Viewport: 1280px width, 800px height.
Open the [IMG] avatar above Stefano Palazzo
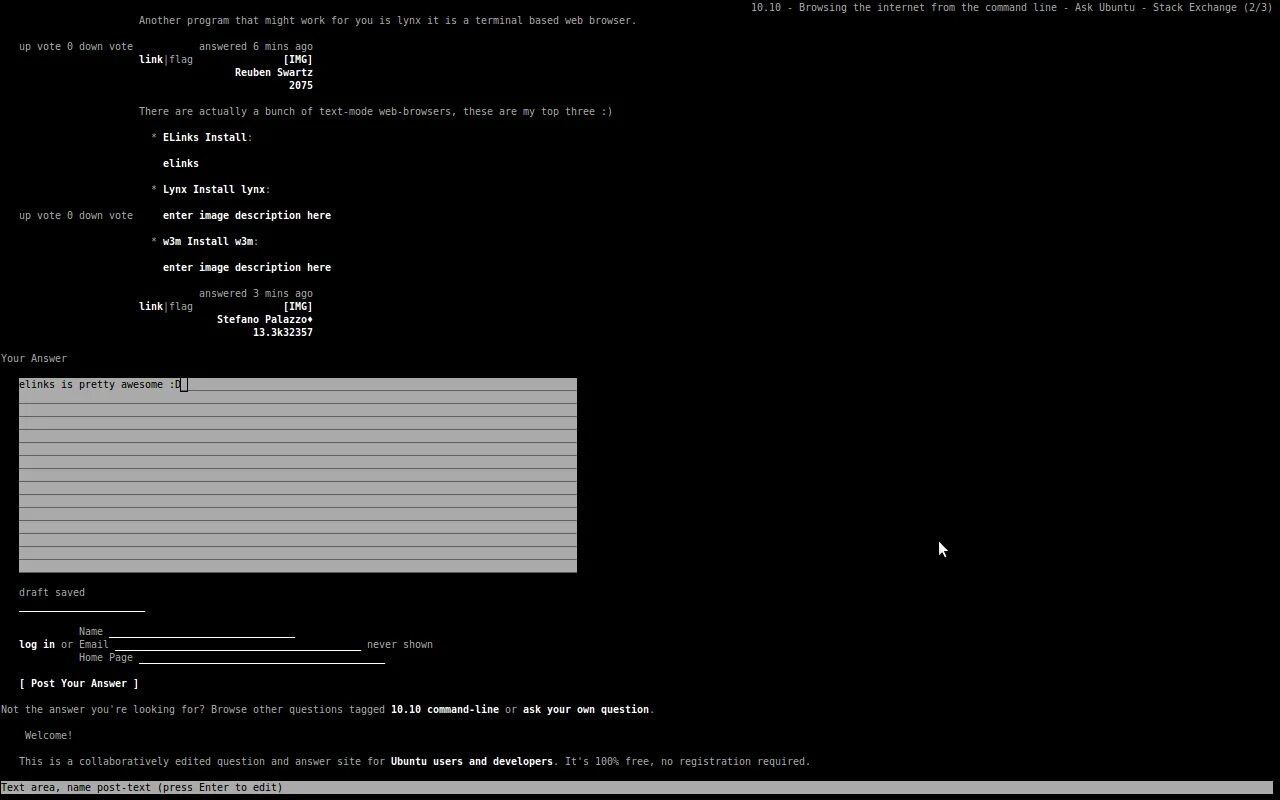[x=298, y=306]
